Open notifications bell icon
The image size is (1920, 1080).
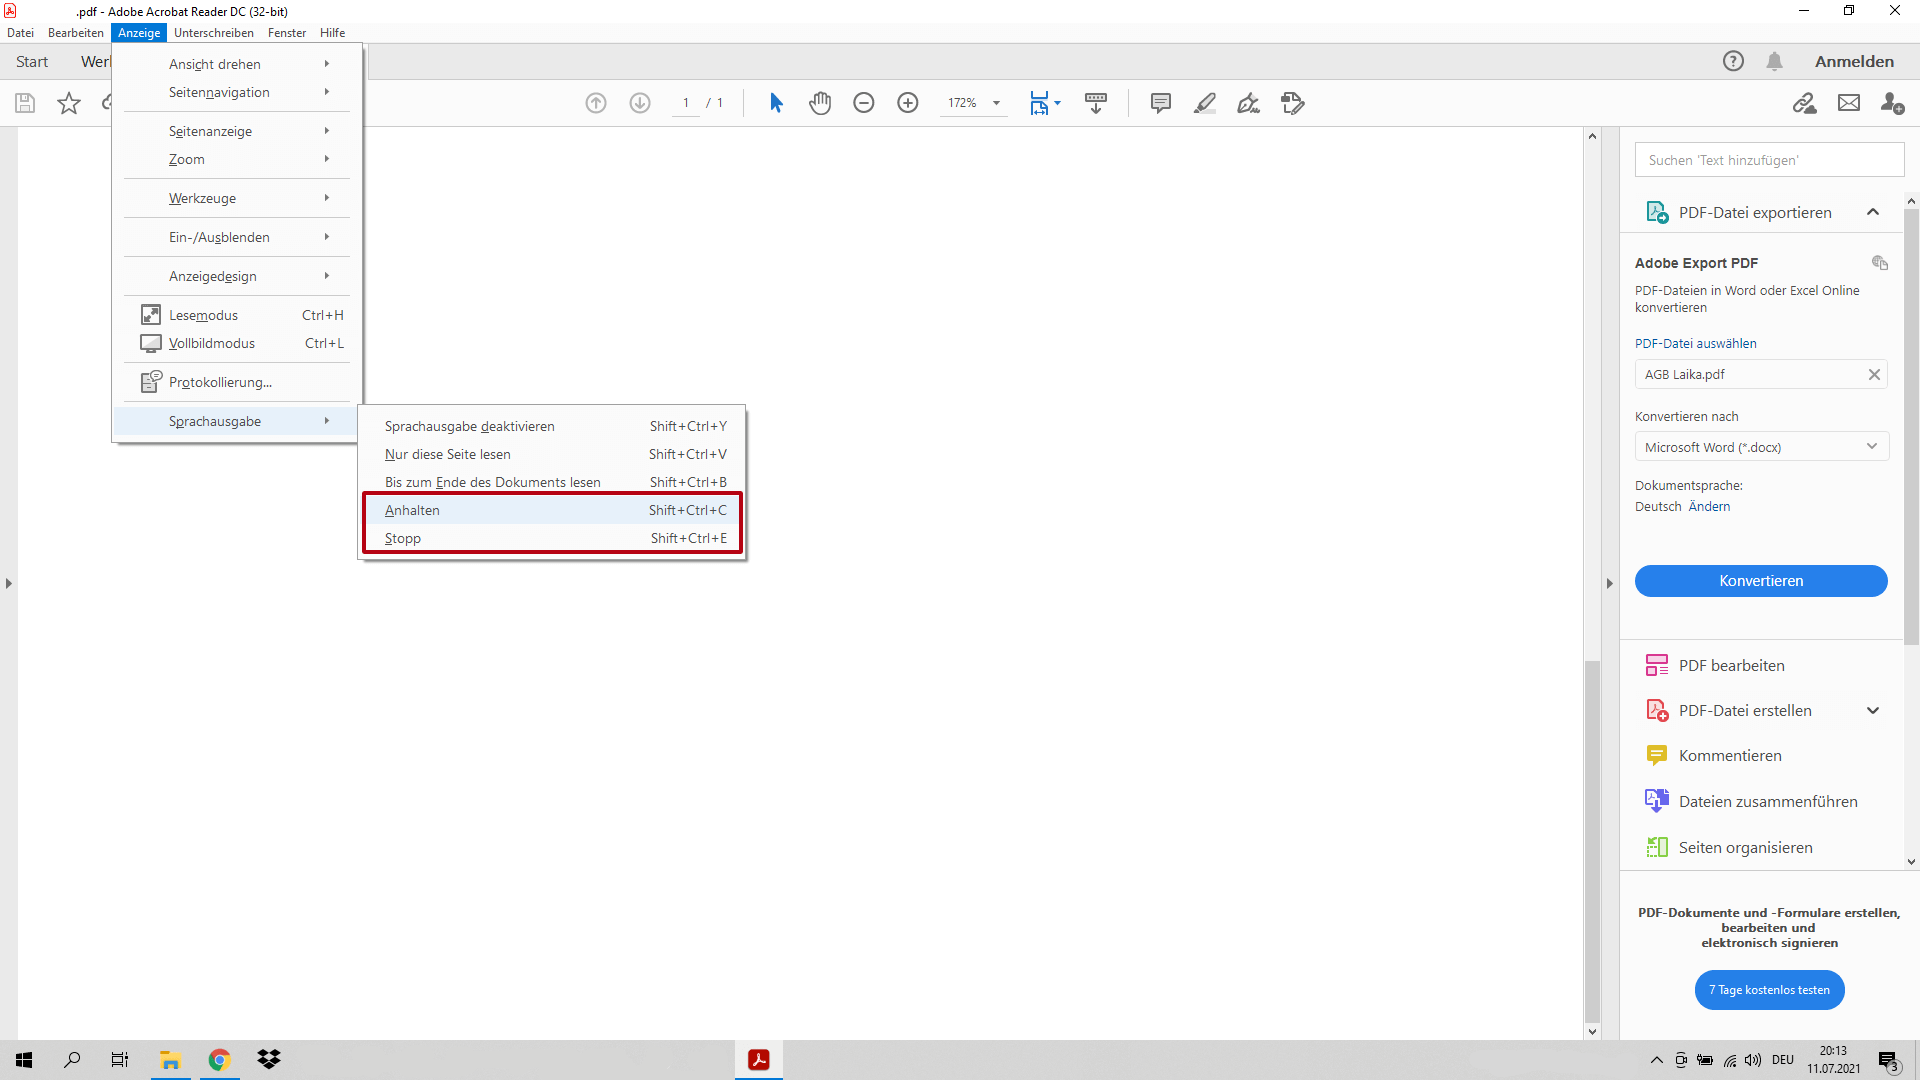tap(1774, 62)
